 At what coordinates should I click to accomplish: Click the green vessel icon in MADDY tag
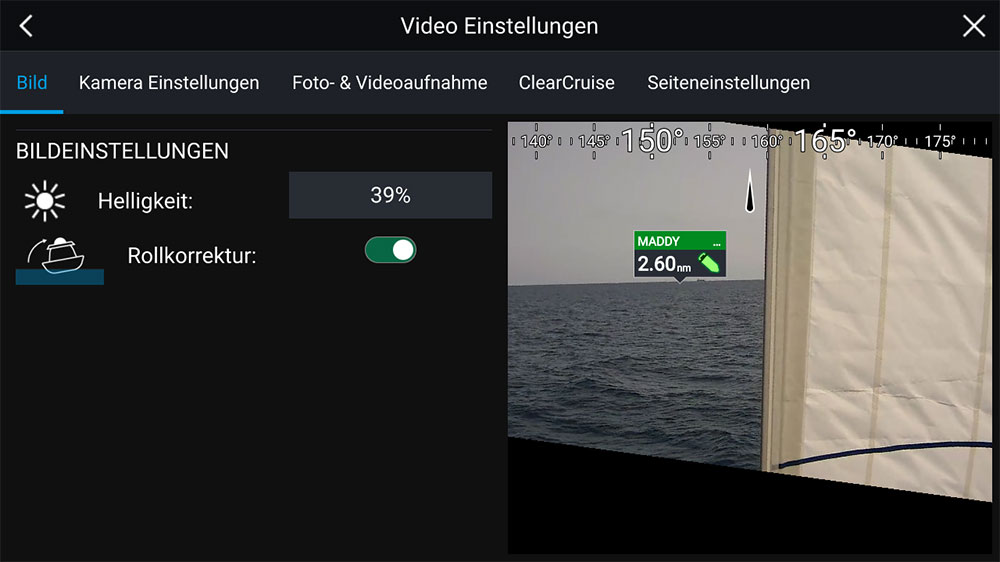[709, 263]
